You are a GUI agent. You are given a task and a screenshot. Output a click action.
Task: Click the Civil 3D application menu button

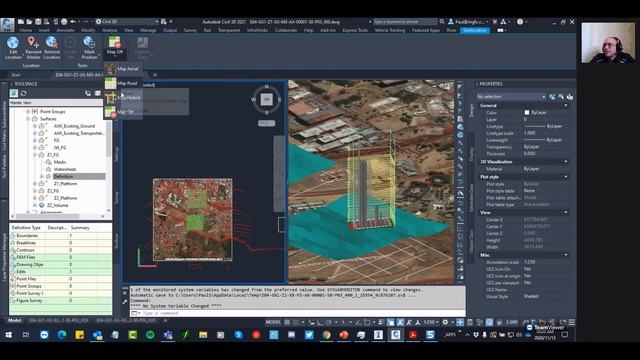point(7,24)
